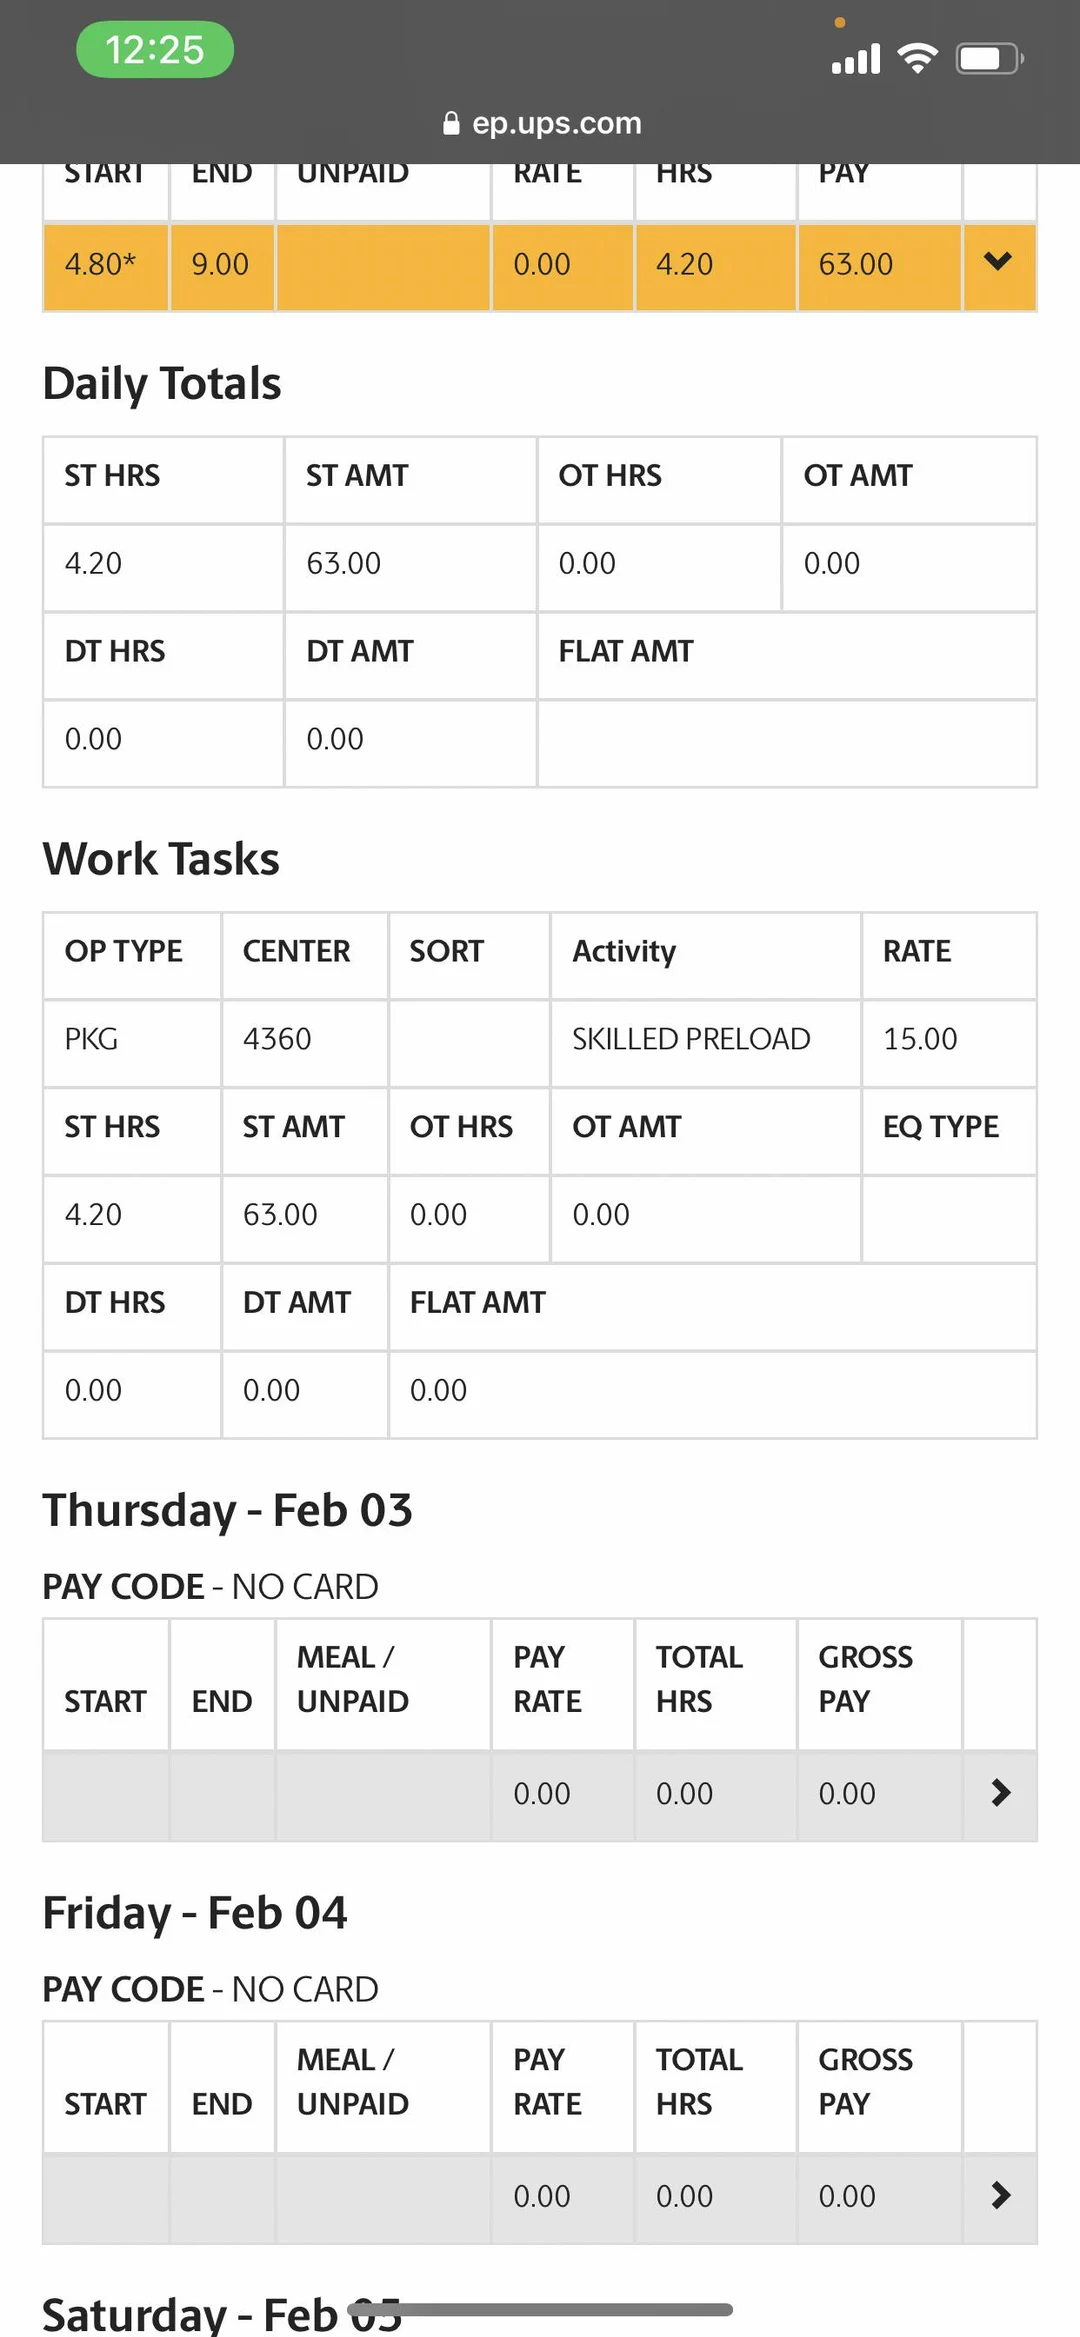Tap the down chevron on the highlighted shift row
Screen dimensions: 1080x2337
(997, 262)
